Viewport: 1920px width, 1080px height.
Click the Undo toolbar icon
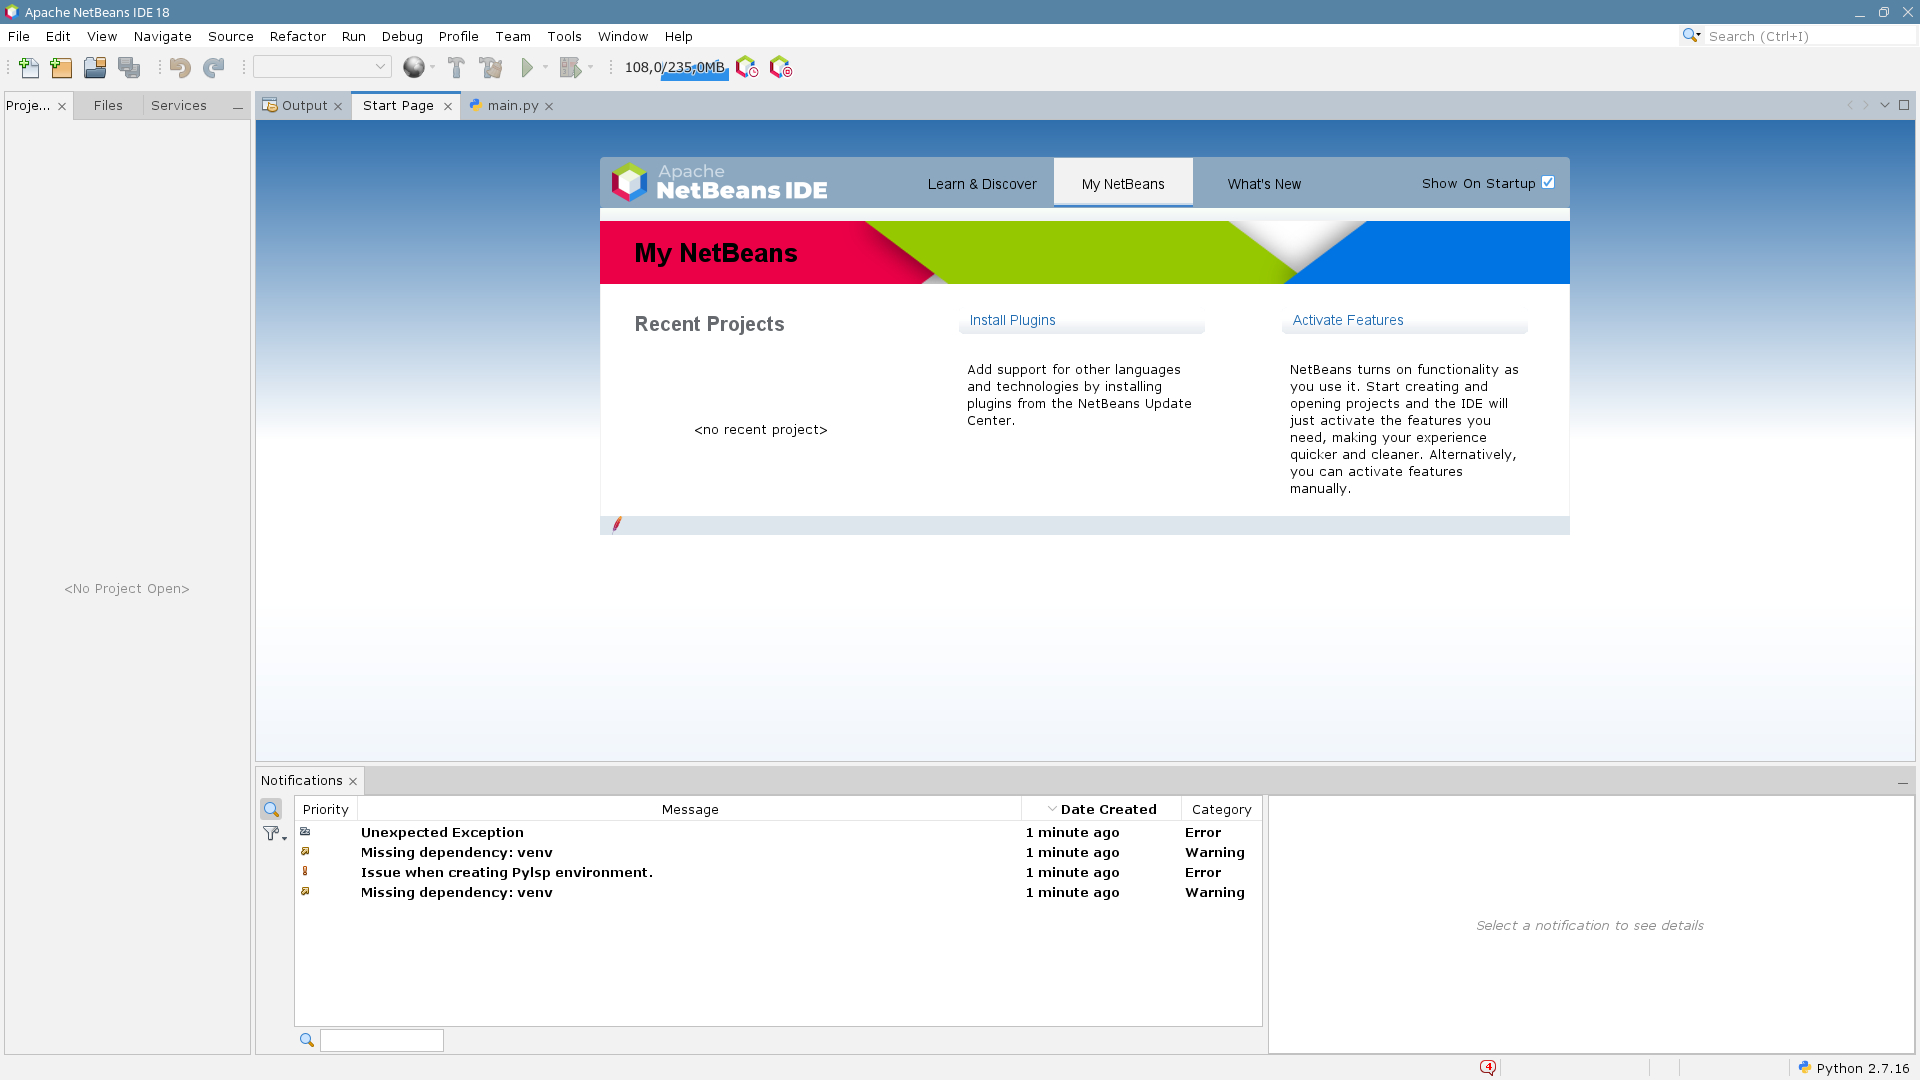click(x=180, y=68)
